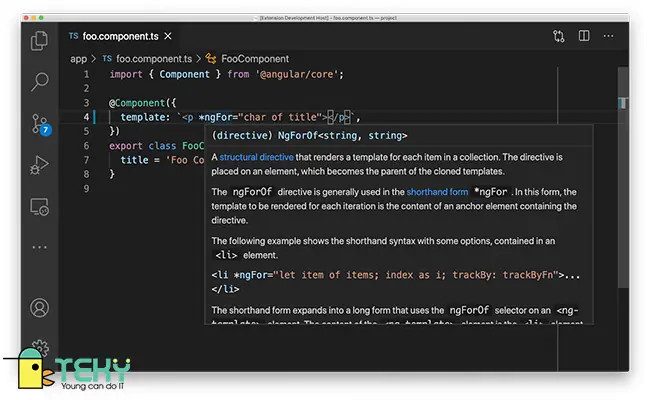Select the foo.component.ts editor tab

coord(119,36)
